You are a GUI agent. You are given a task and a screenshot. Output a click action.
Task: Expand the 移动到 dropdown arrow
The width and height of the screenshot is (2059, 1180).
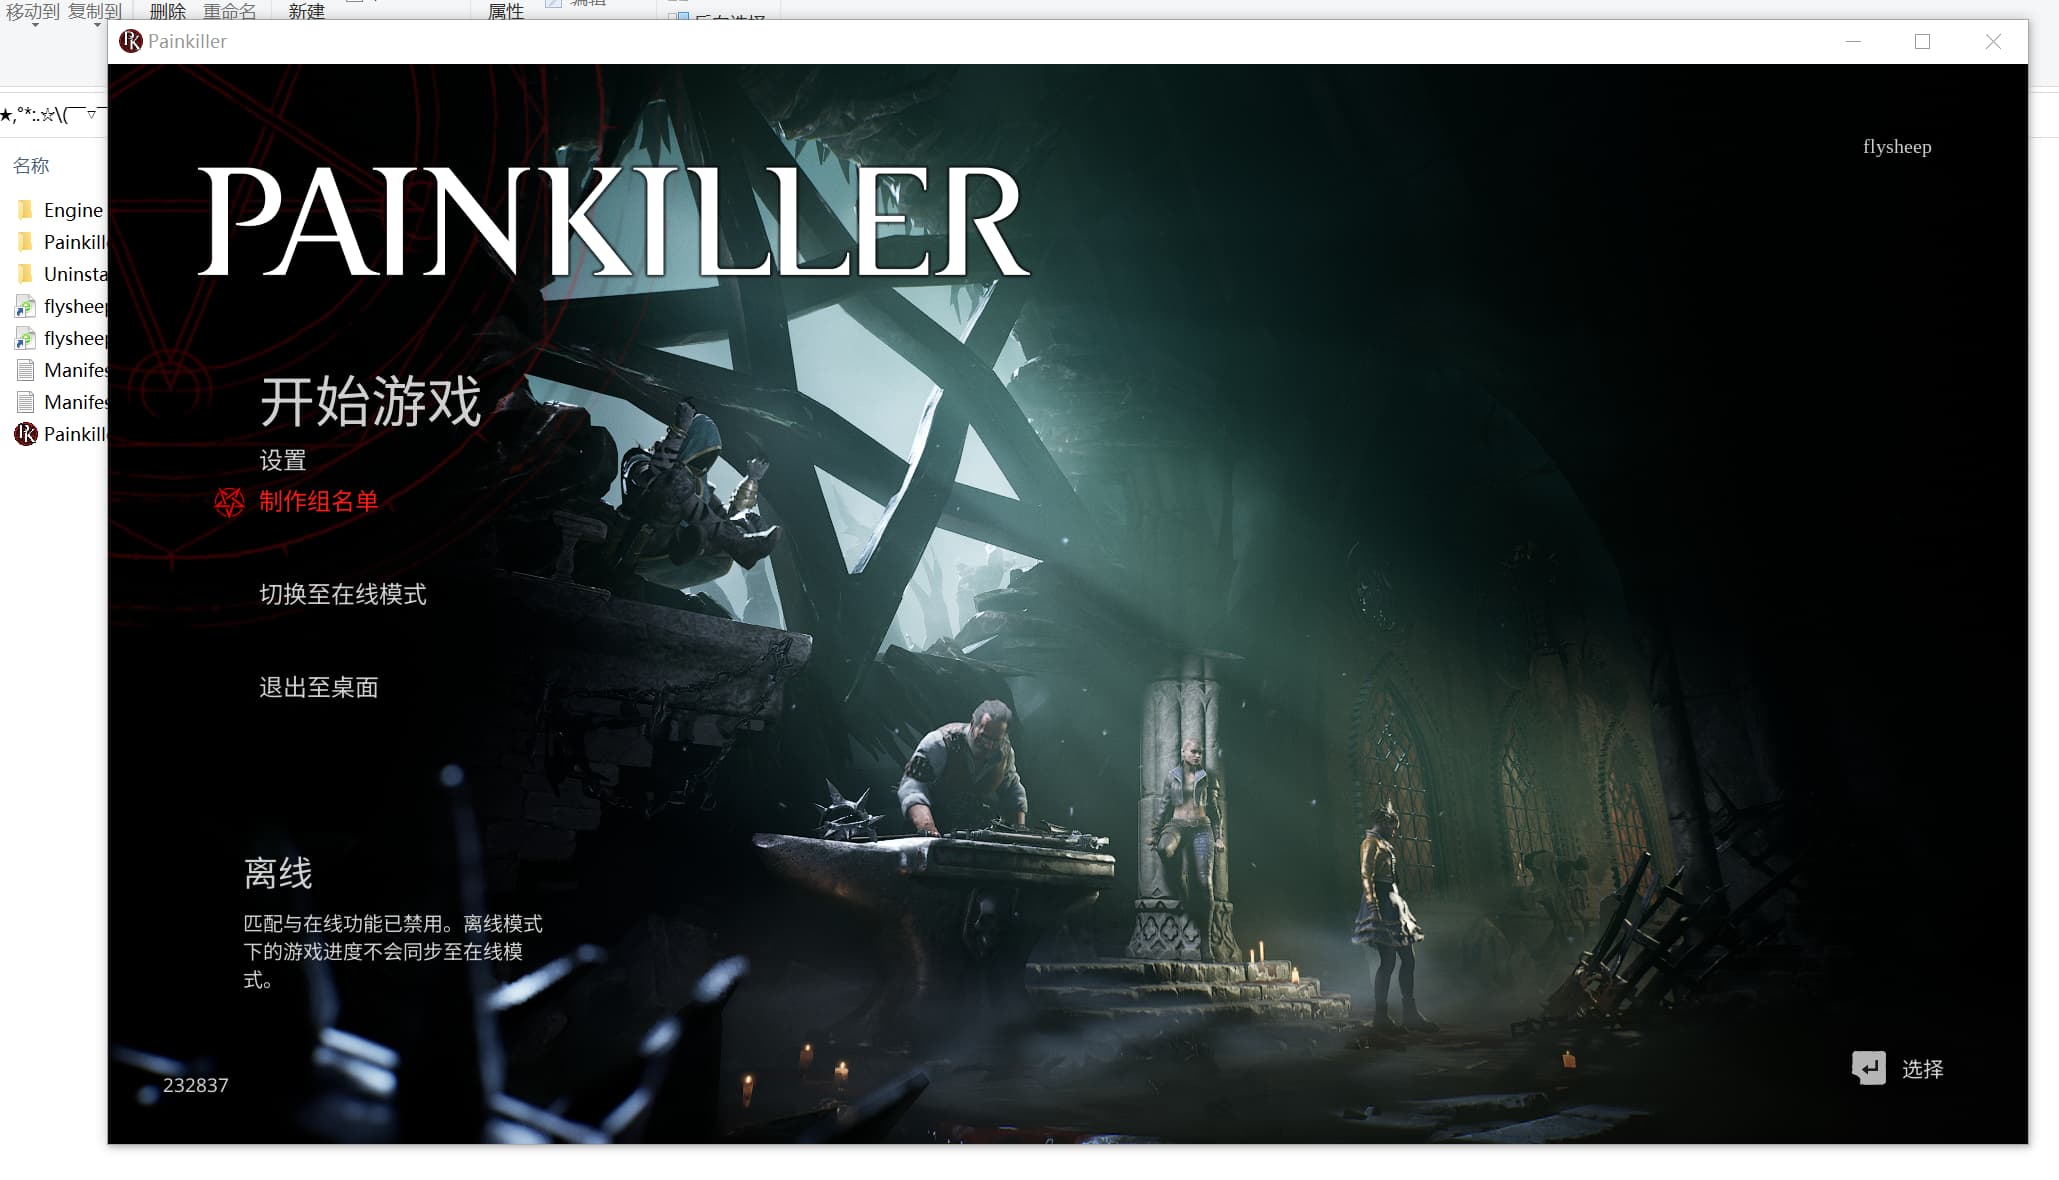tap(35, 24)
